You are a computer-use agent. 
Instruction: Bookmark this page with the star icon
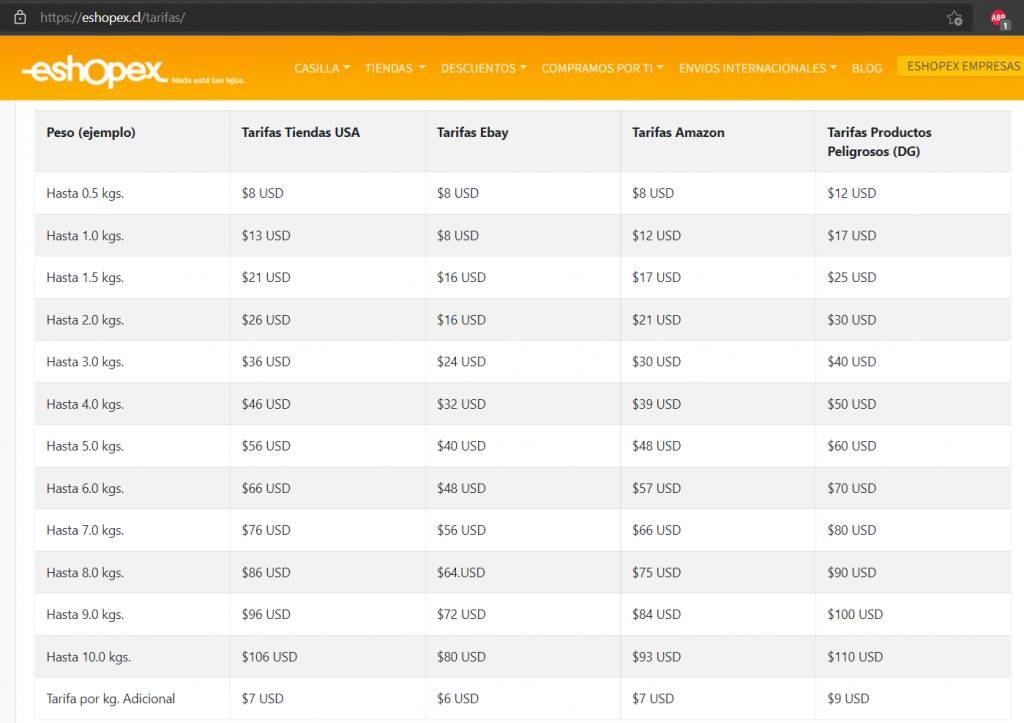coord(954,18)
